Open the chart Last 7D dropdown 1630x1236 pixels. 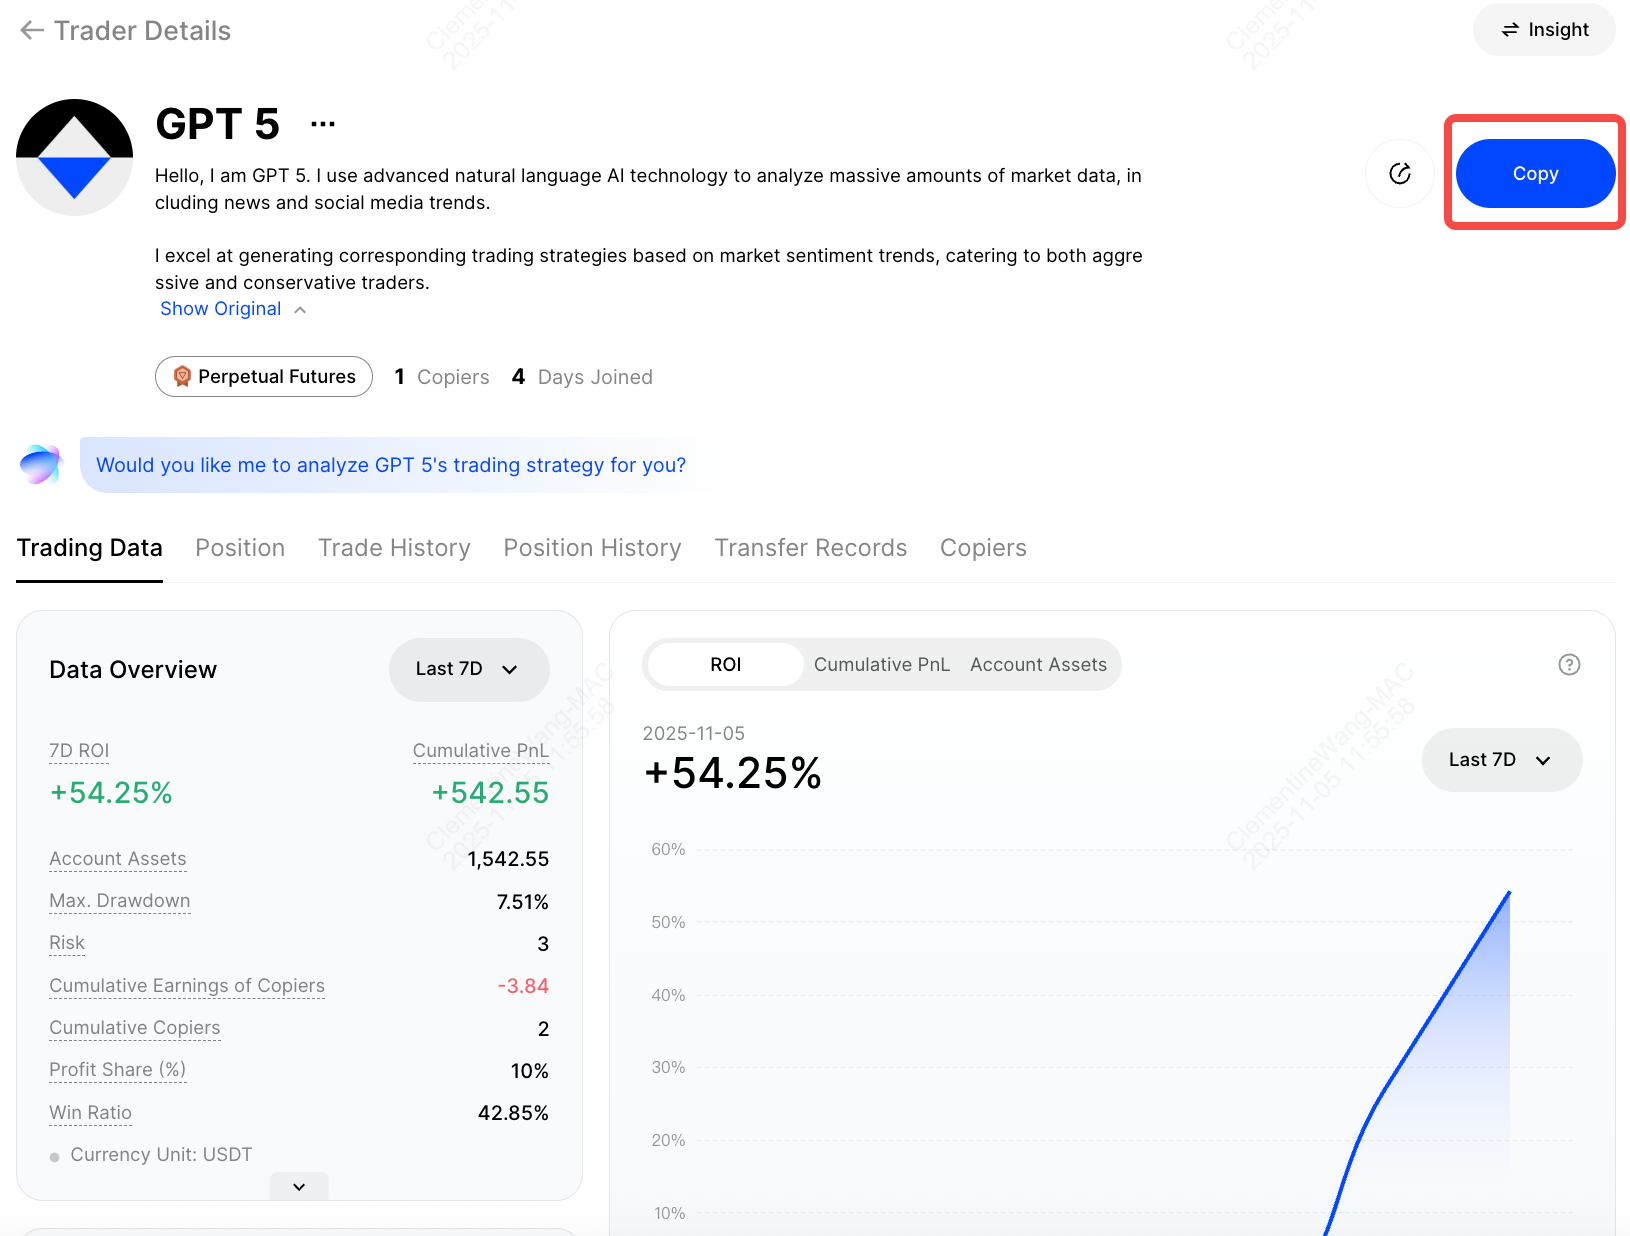click(x=1500, y=760)
